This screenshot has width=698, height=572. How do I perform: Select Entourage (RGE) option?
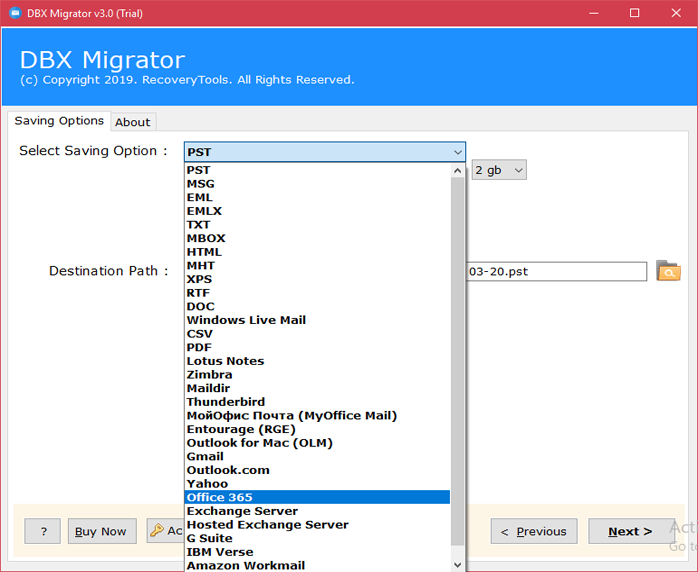tap(317, 429)
